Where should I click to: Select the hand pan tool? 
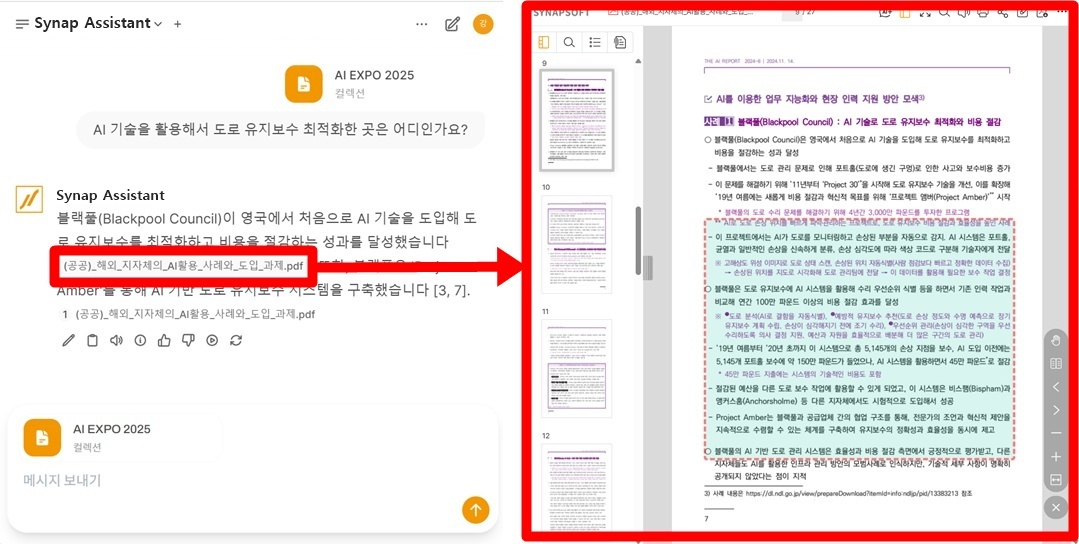pyautogui.click(x=1056, y=340)
